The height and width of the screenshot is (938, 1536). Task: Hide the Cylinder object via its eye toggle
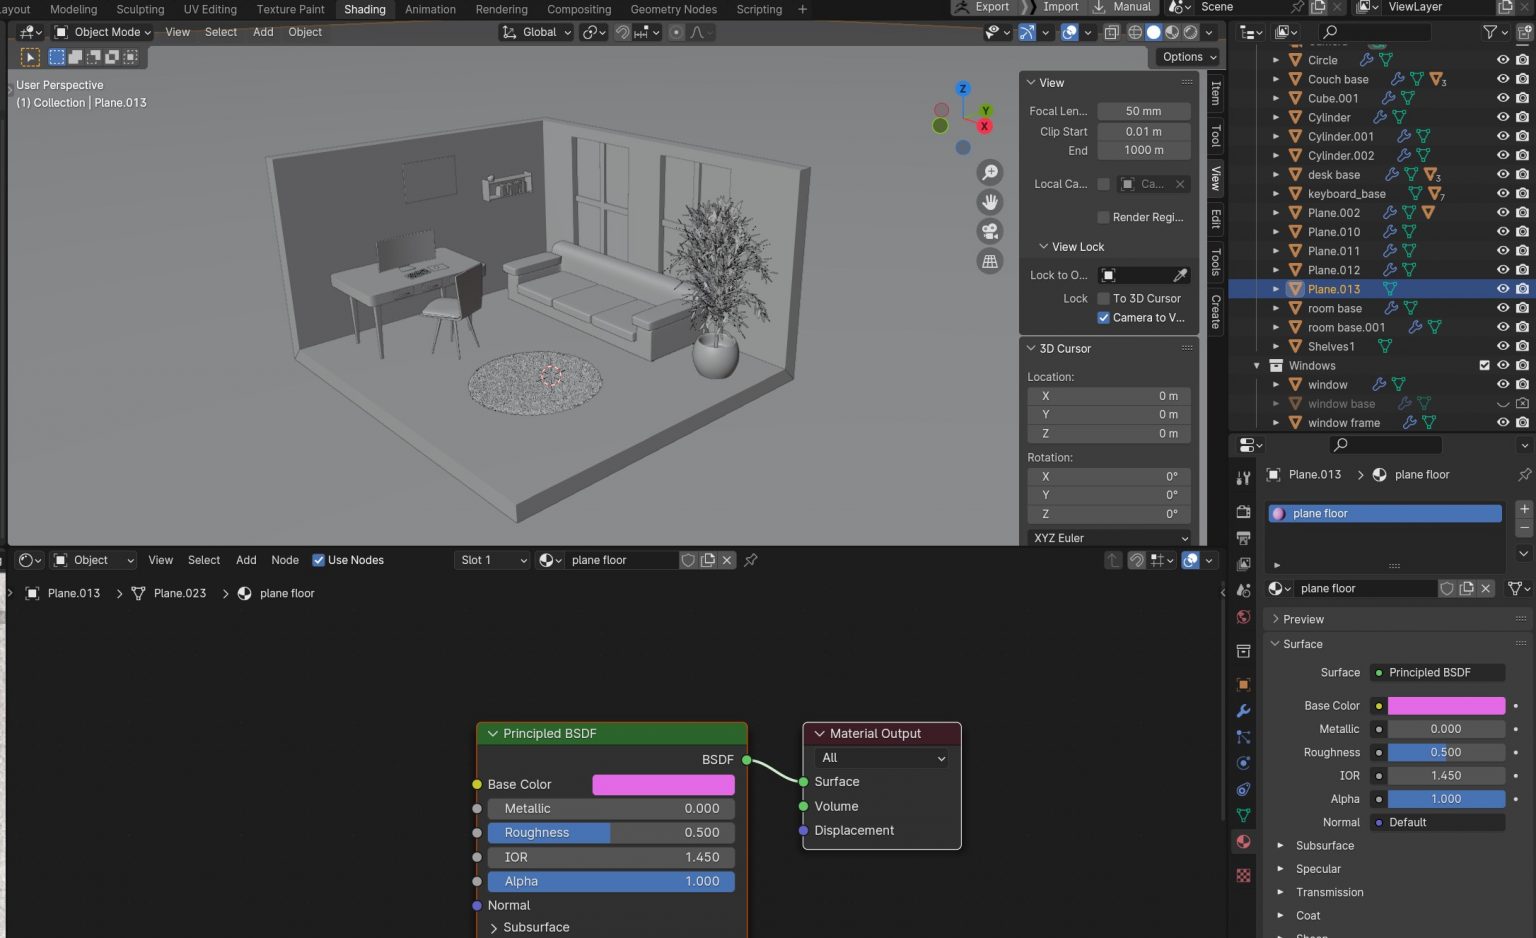1501,117
